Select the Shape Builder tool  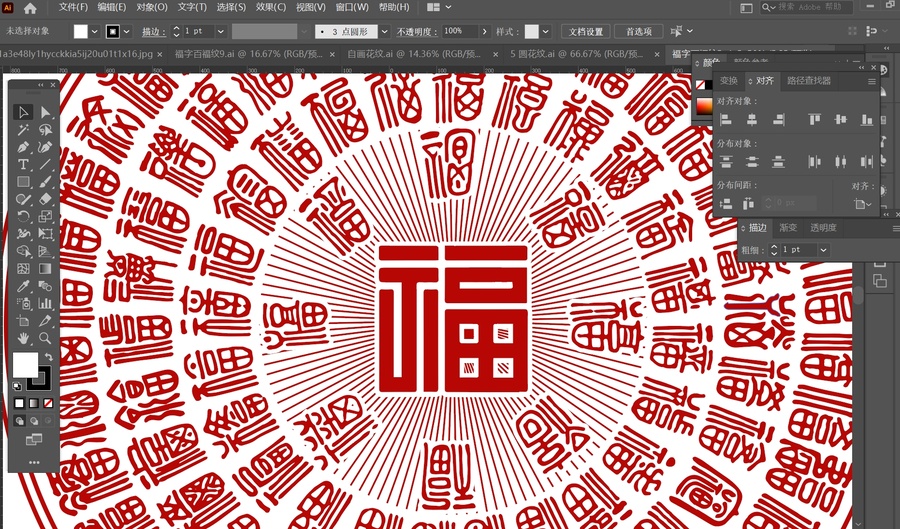click(23, 251)
